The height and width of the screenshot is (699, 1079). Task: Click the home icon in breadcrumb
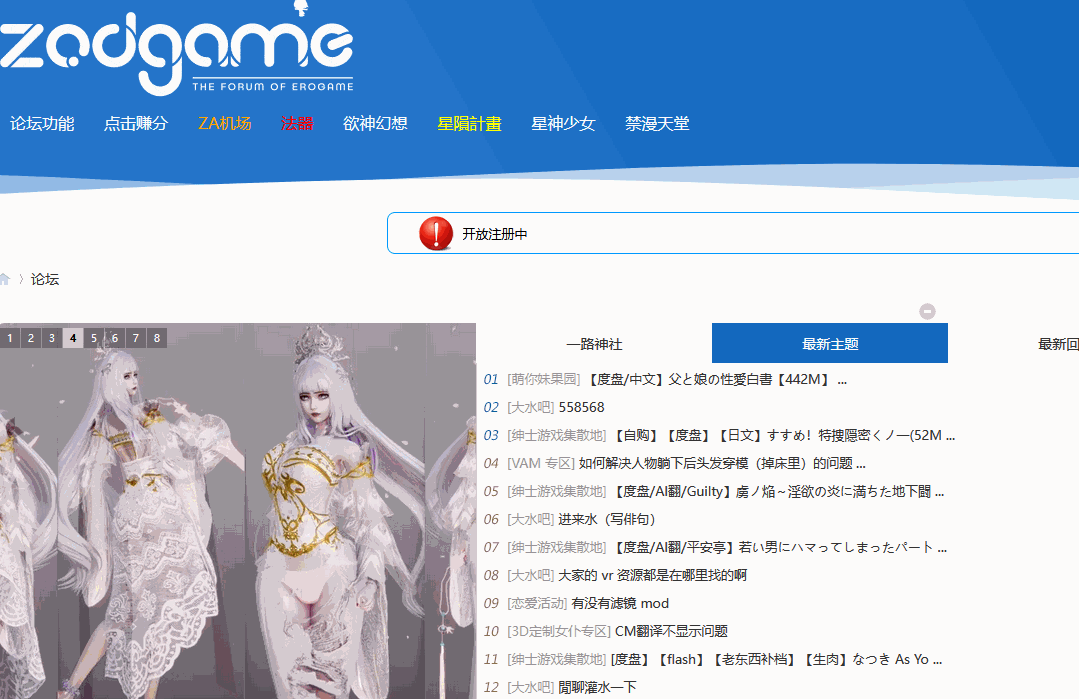(x=4, y=279)
